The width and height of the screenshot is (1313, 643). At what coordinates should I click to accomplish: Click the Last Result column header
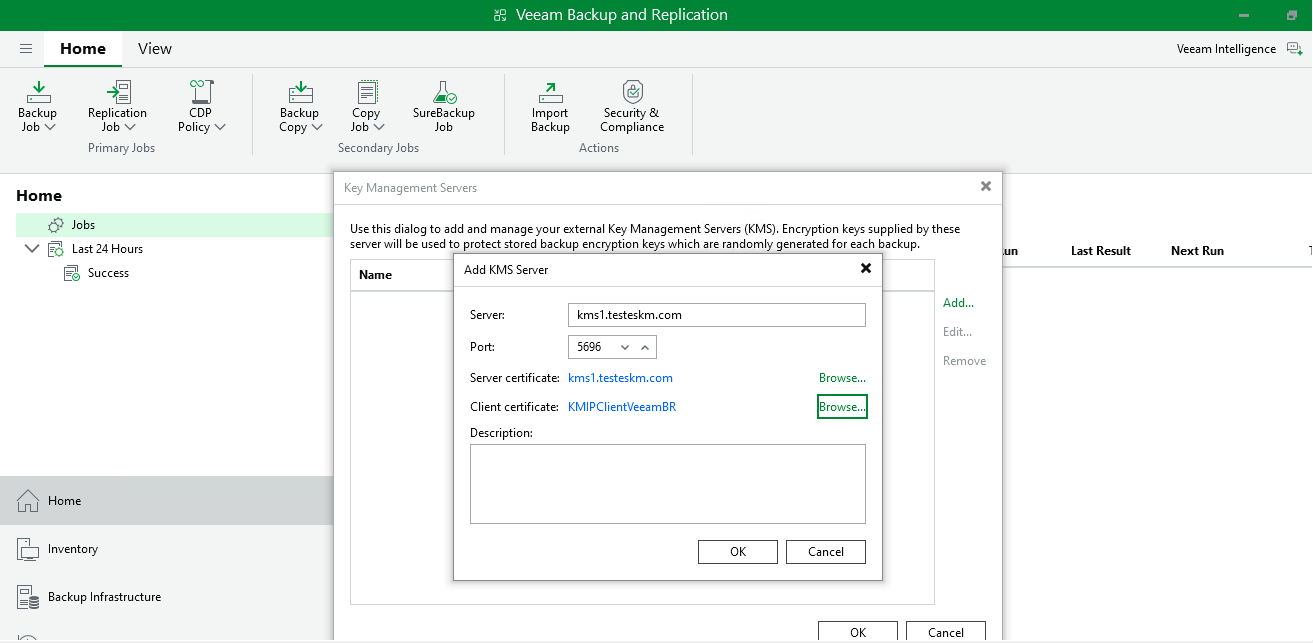[1101, 251]
